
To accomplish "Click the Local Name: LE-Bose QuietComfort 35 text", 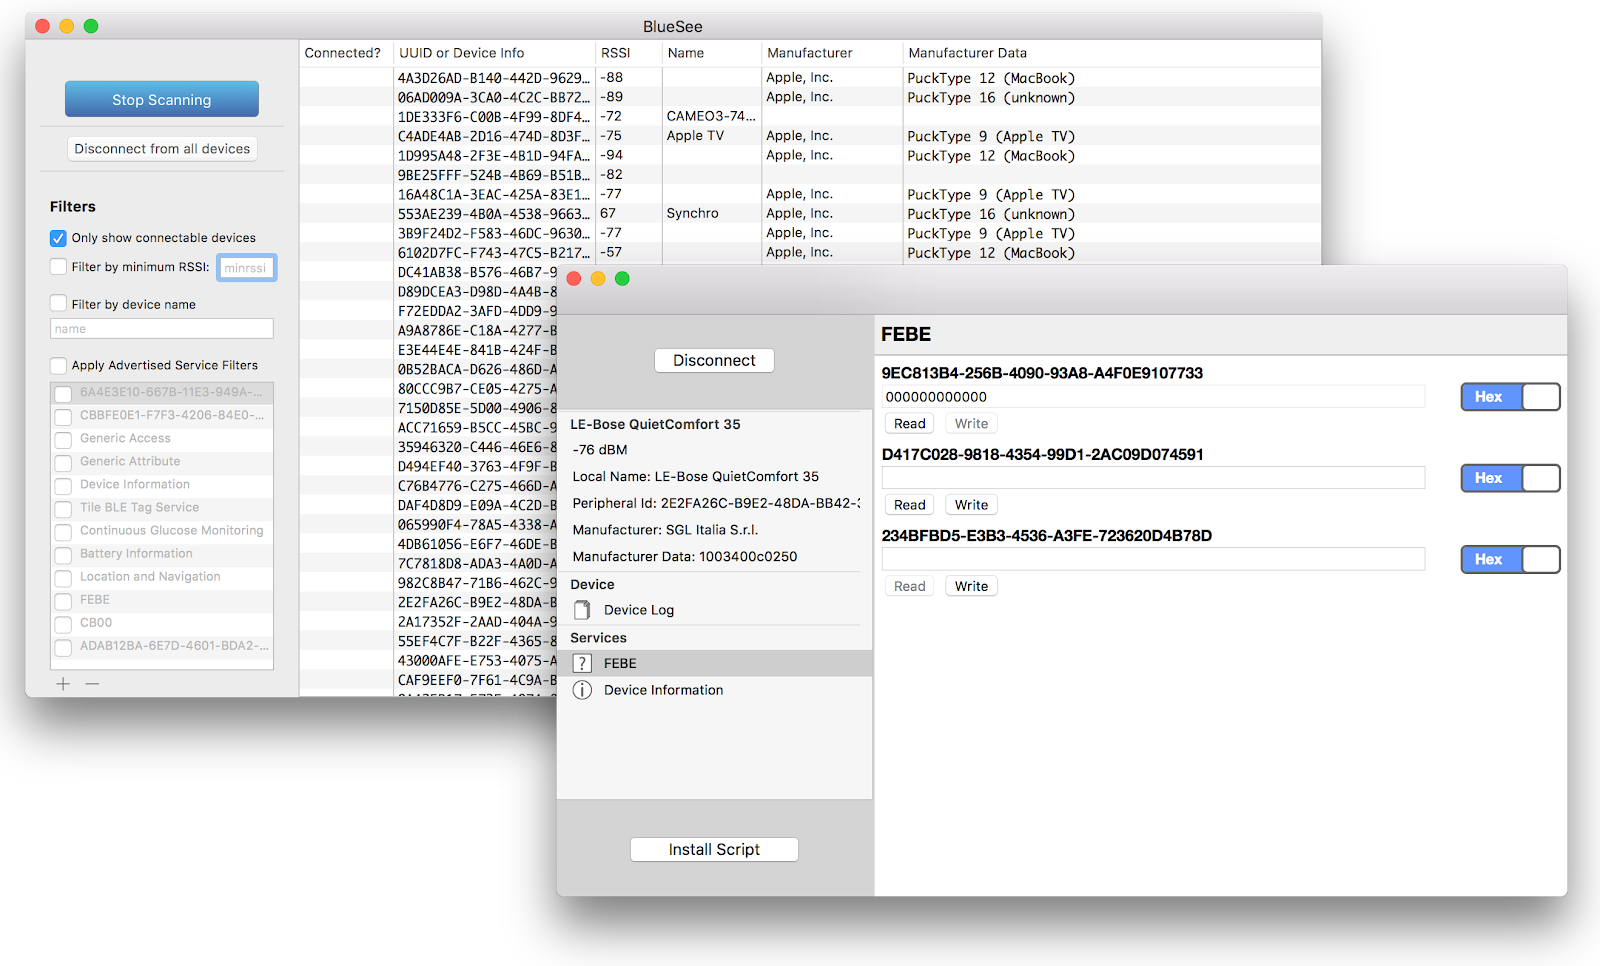I will point(696,477).
